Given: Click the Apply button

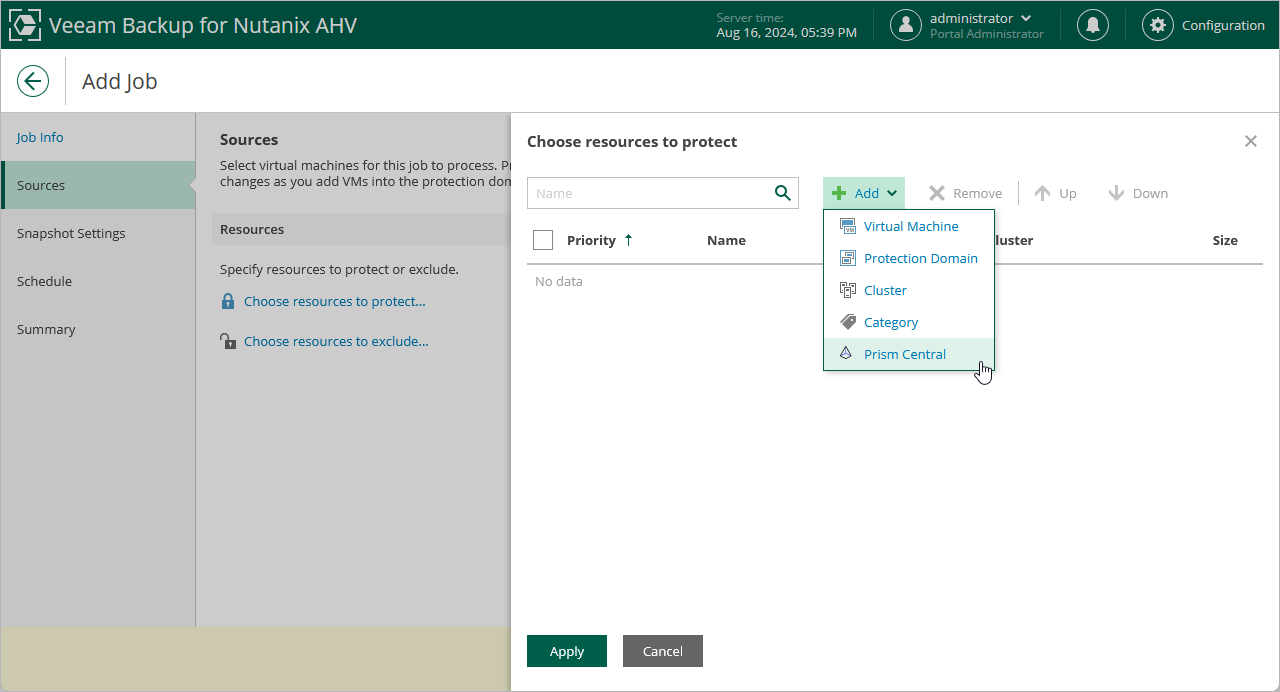Looking at the screenshot, I should [567, 651].
